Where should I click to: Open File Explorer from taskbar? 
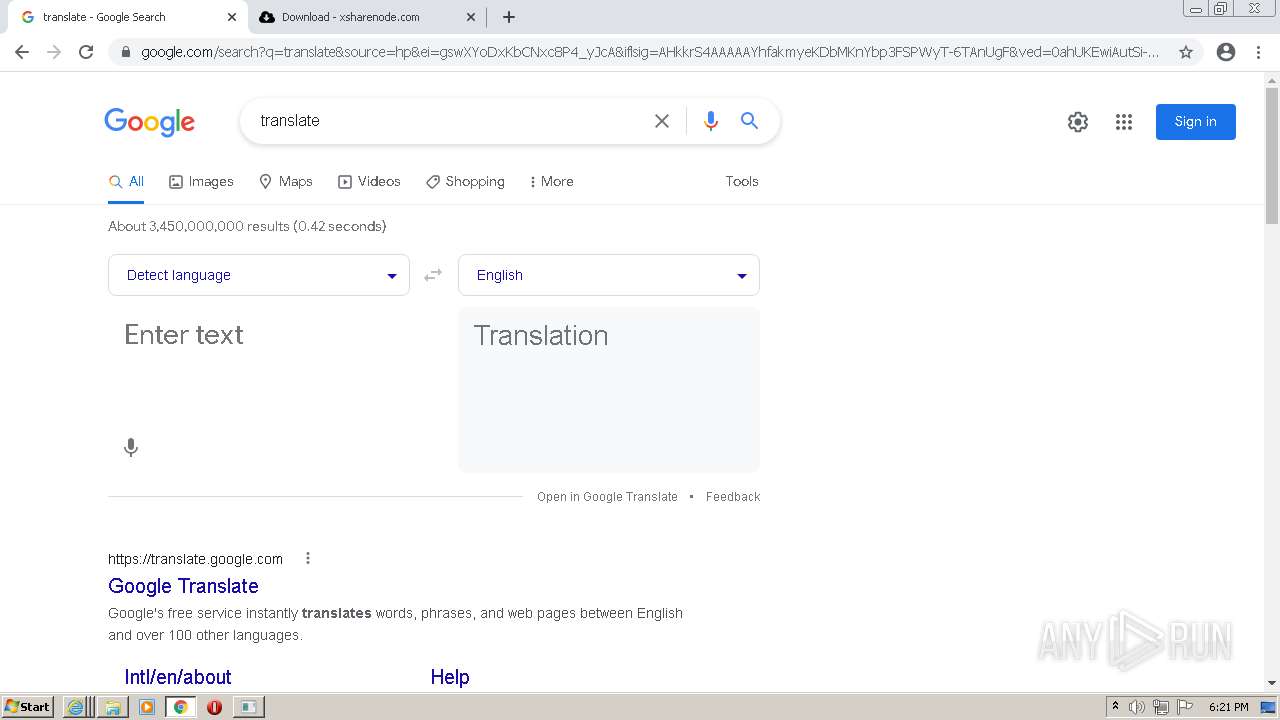[x=112, y=707]
